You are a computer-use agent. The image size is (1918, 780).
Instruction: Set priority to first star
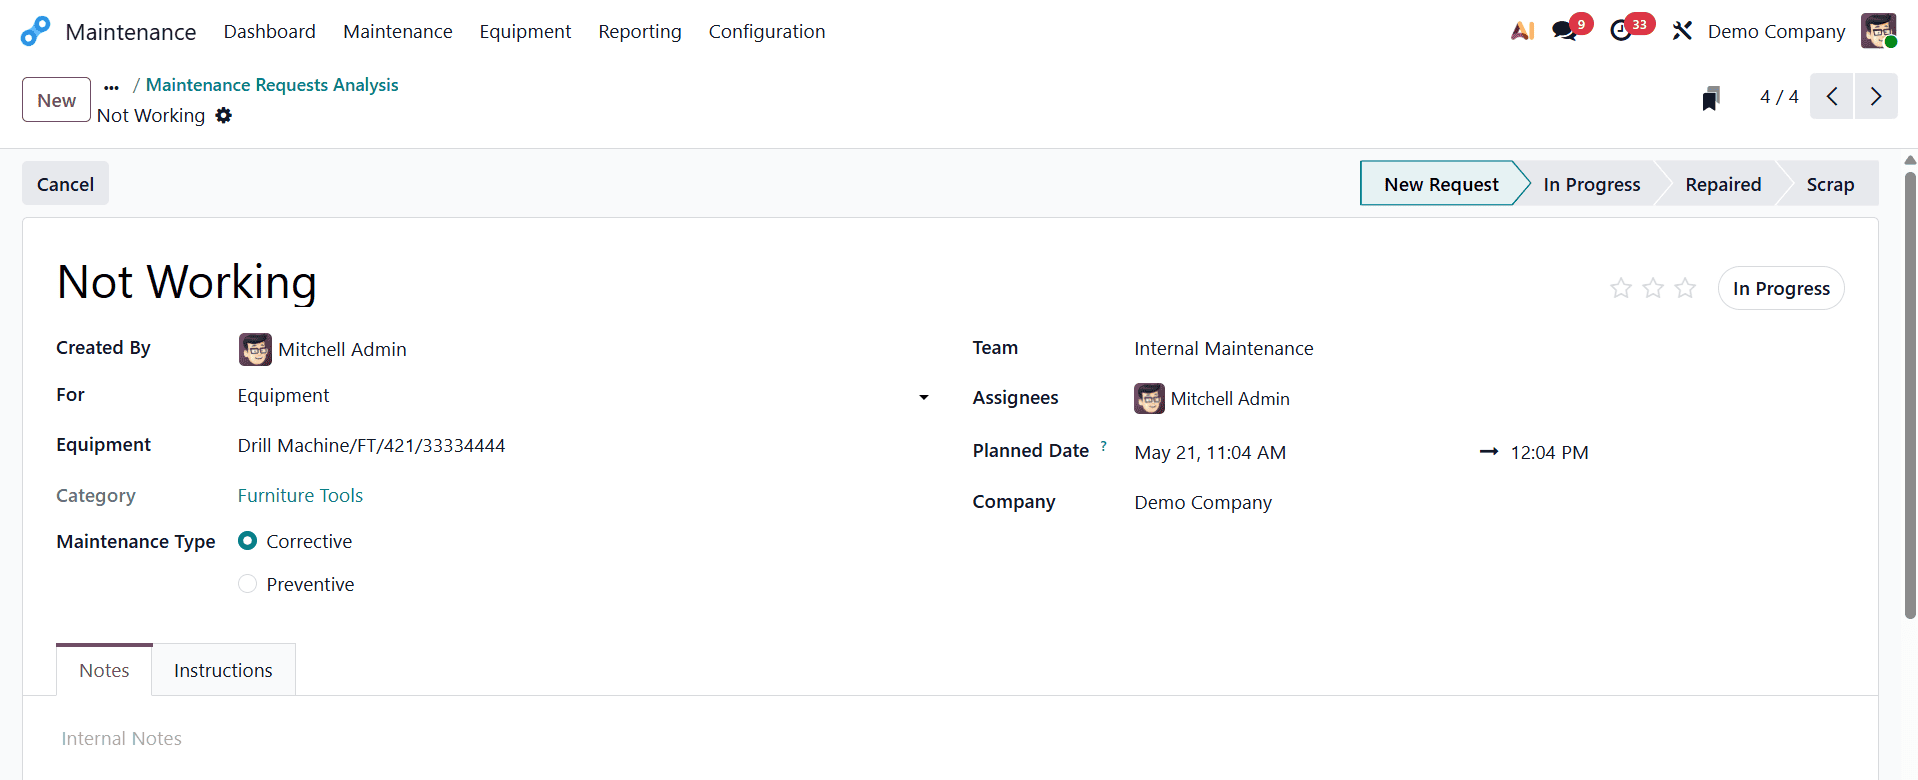[1621, 288]
